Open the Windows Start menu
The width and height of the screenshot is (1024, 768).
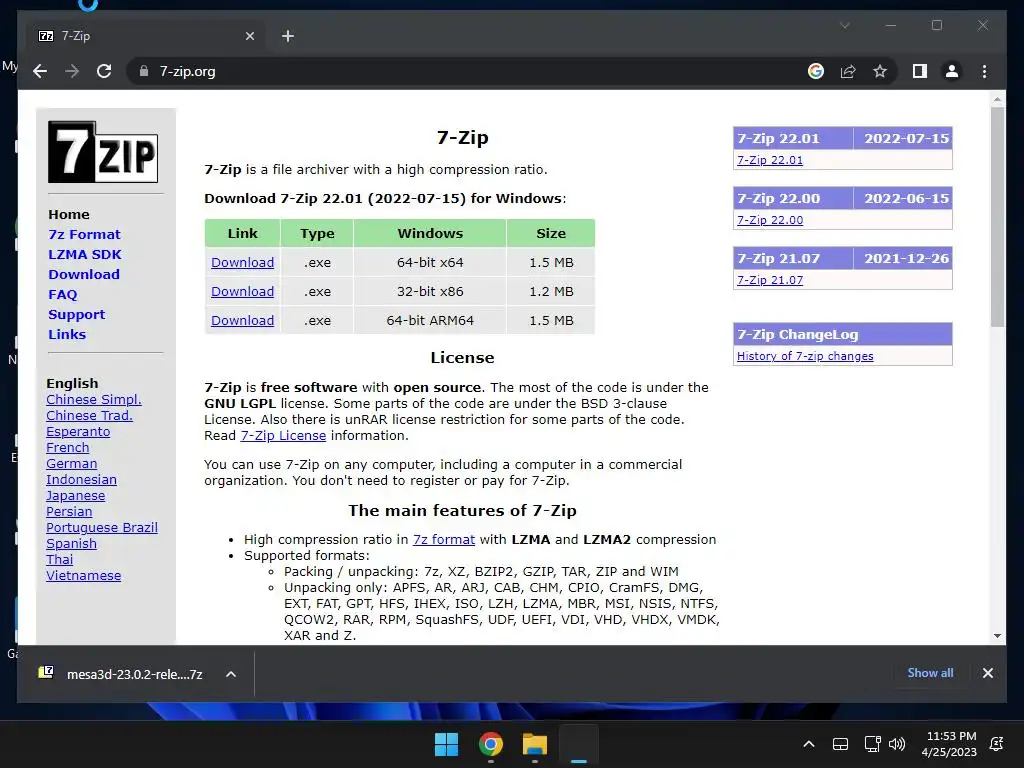tap(447, 744)
